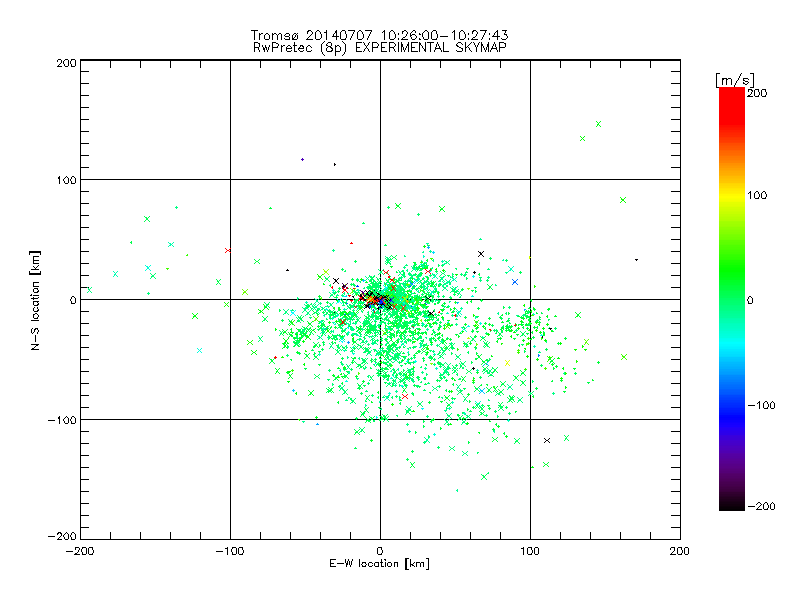Click the purple dot above the 100 km gridline
800x600 pixels.
pos(303,160)
